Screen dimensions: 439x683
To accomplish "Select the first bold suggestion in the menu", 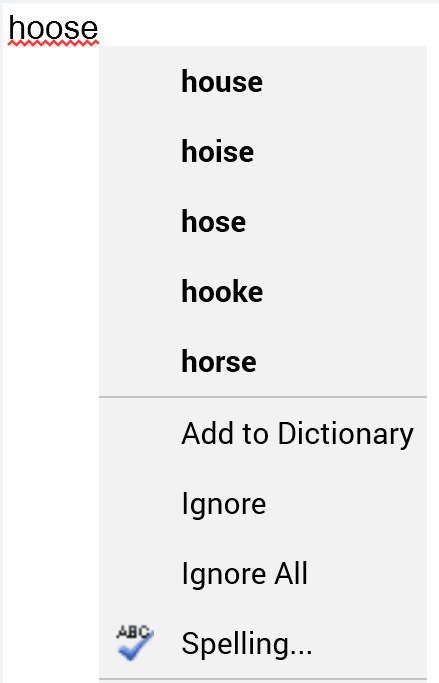I will click(263, 81).
